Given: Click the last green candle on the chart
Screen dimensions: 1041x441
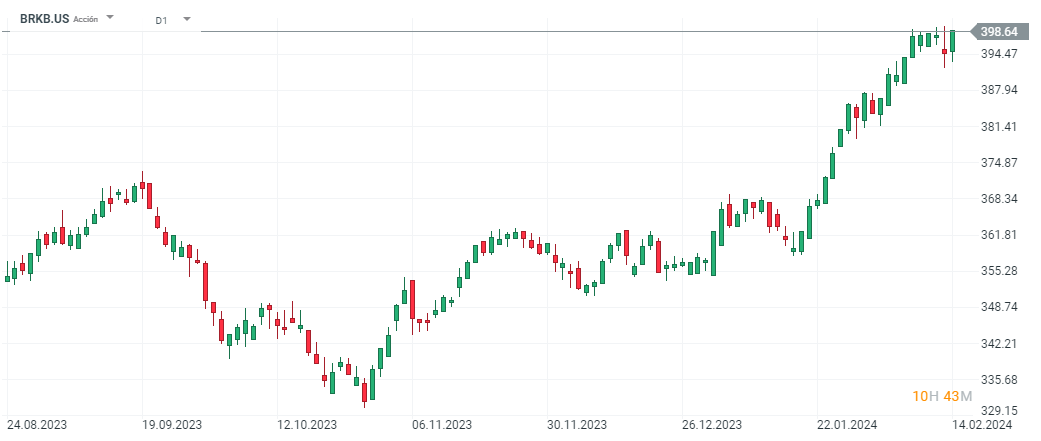Looking at the screenshot, I should [953, 41].
